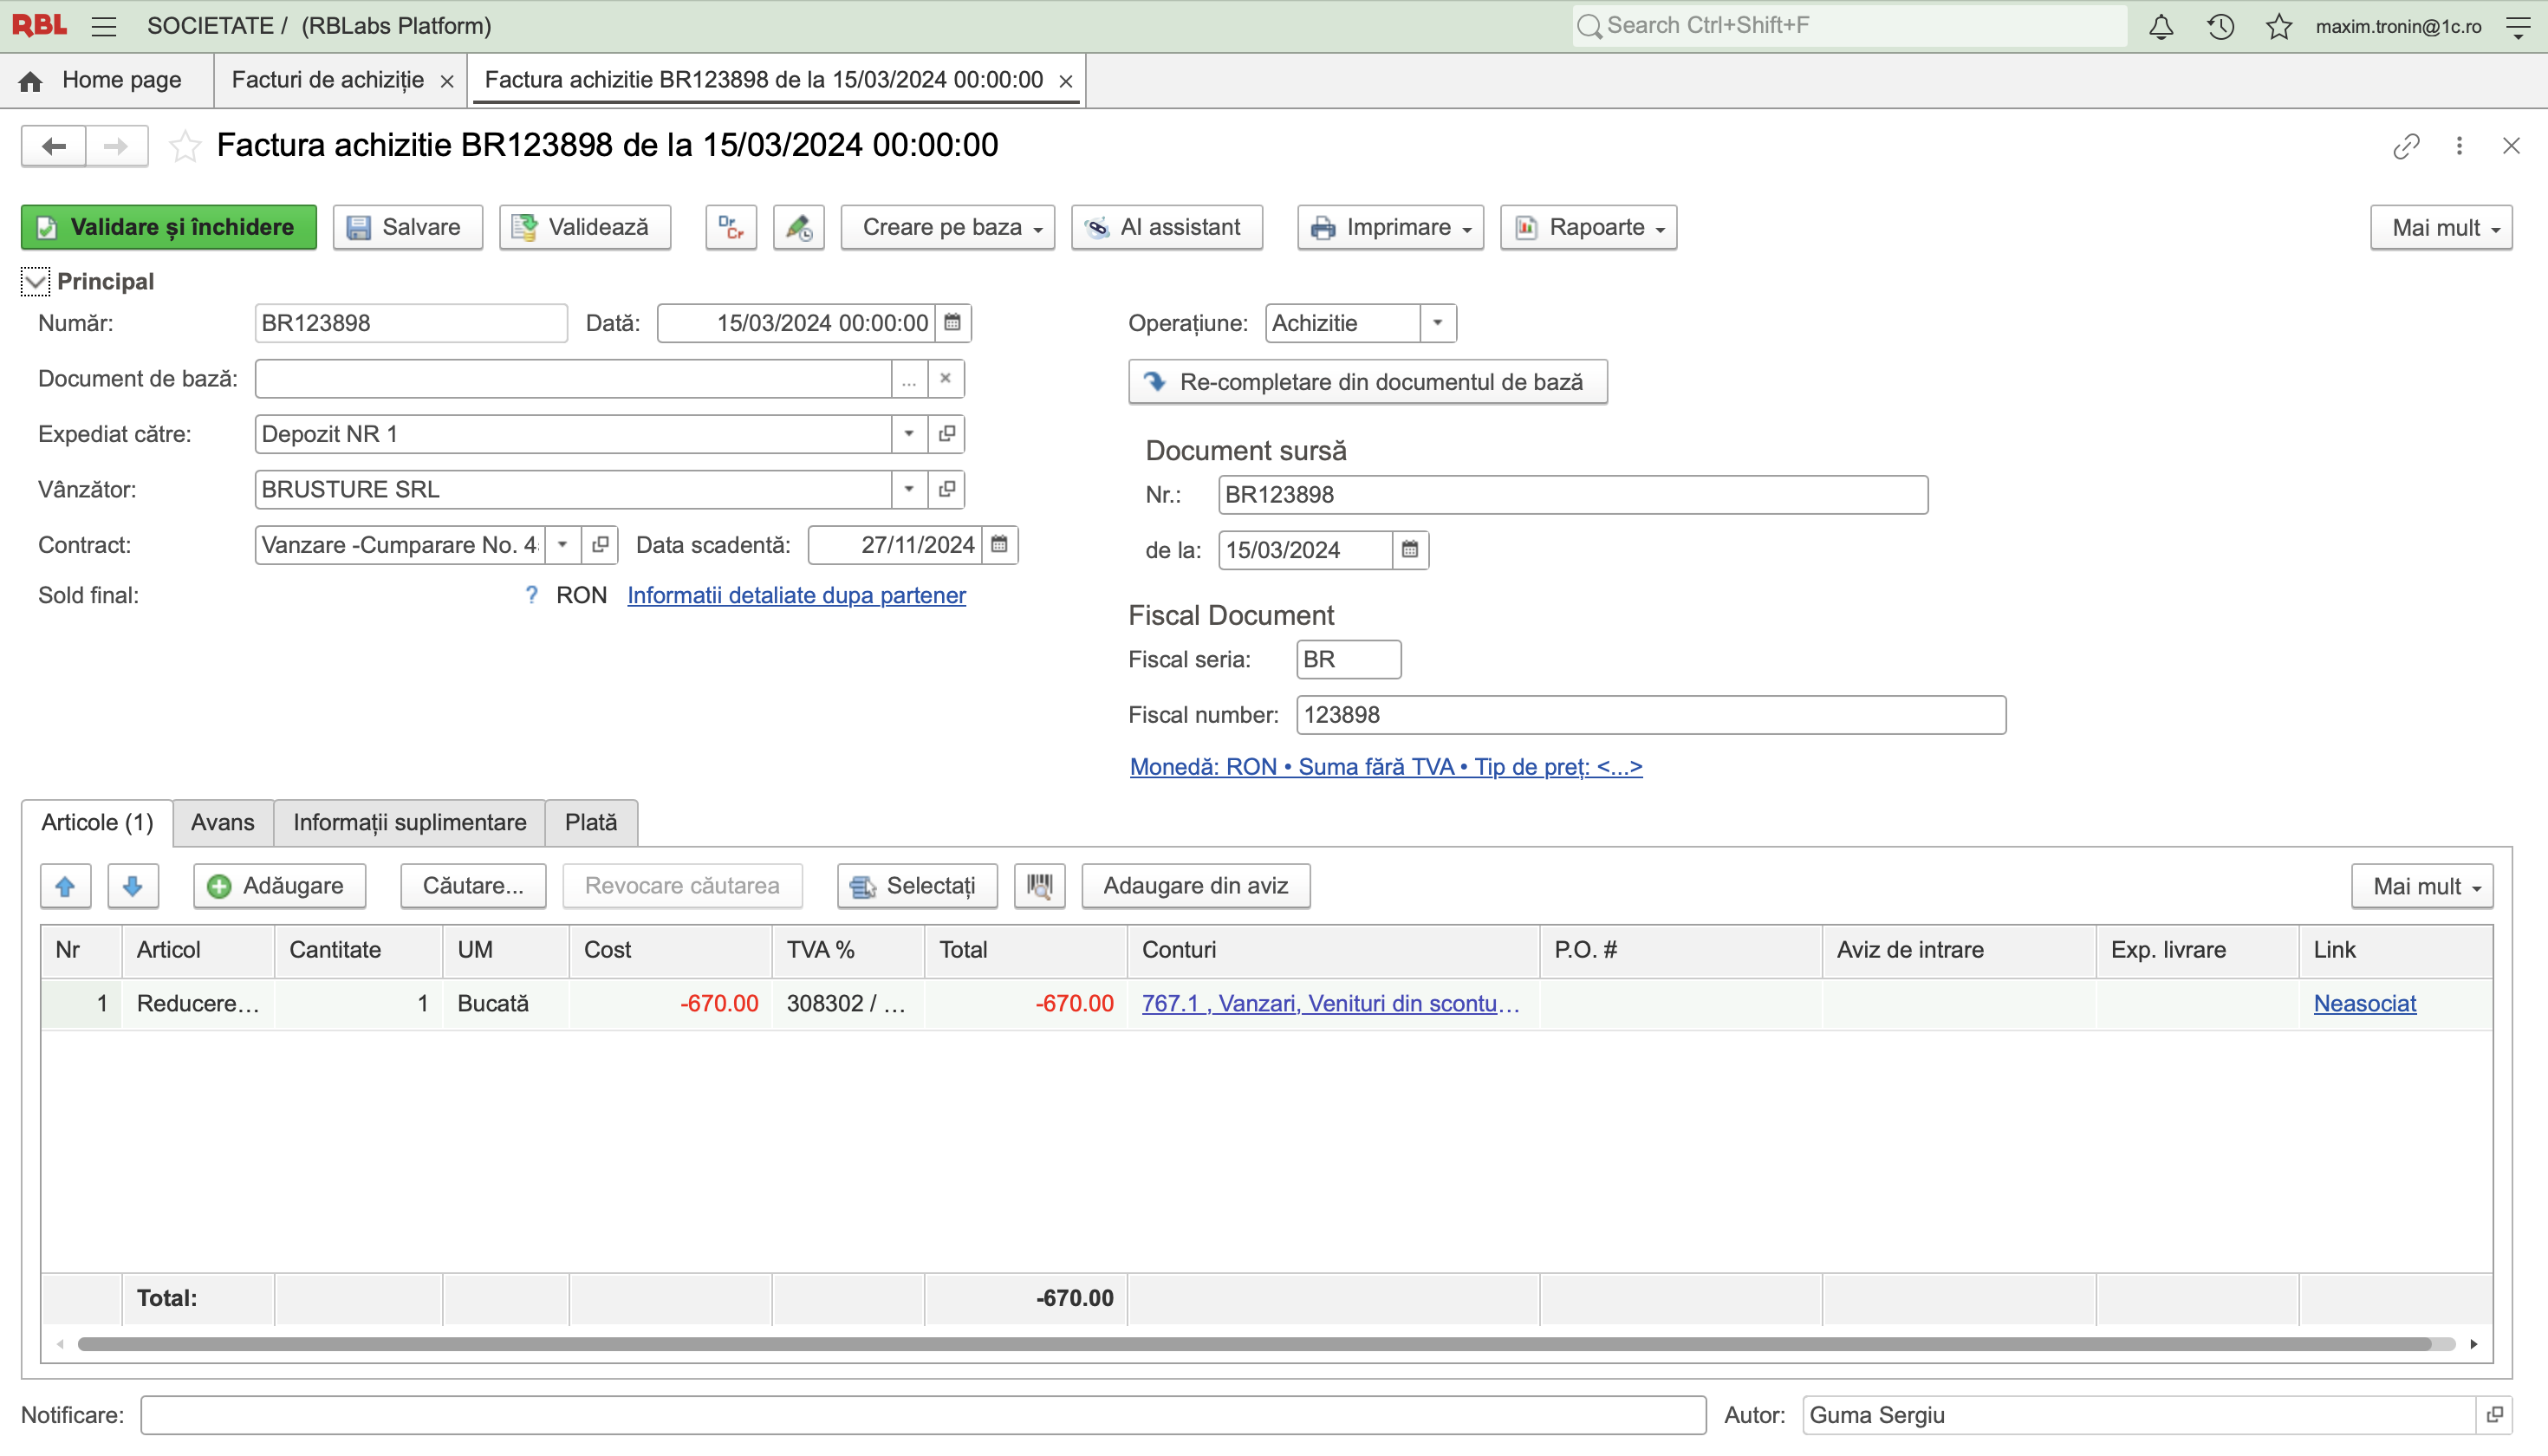Image resolution: width=2548 pixels, height=1456 pixels.
Task: Expand Expediat către dropdown
Action: 909,434
